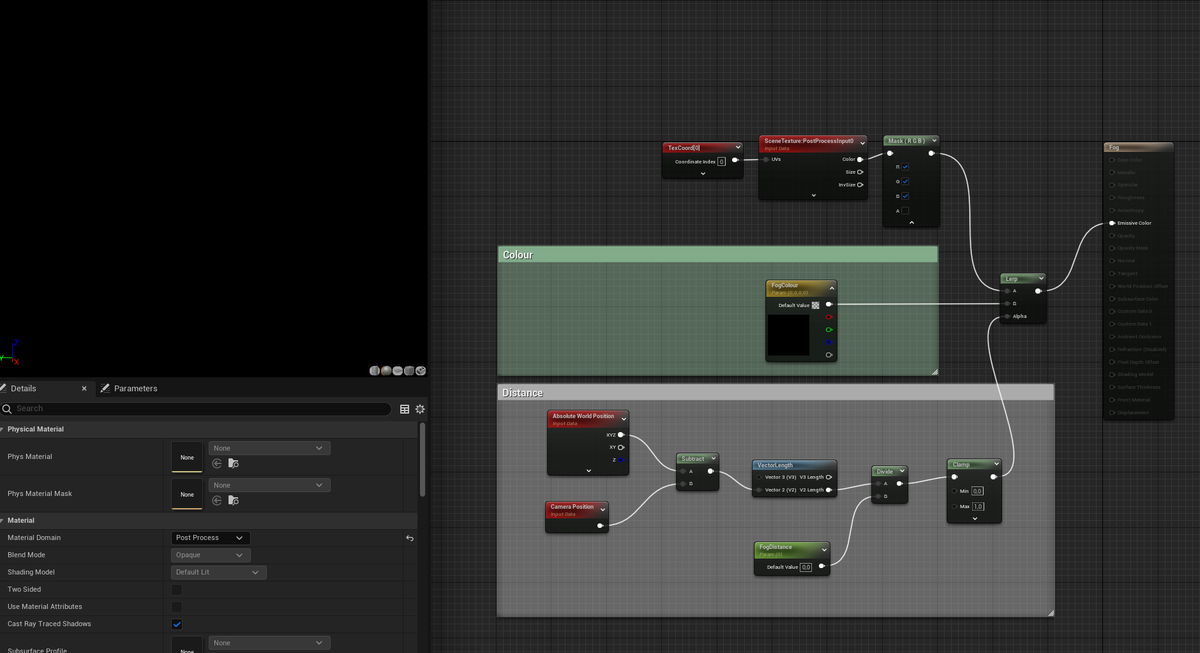Viewport: 1200px width, 653px height.
Task: Open Details panel settings gear
Action: coord(420,409)
